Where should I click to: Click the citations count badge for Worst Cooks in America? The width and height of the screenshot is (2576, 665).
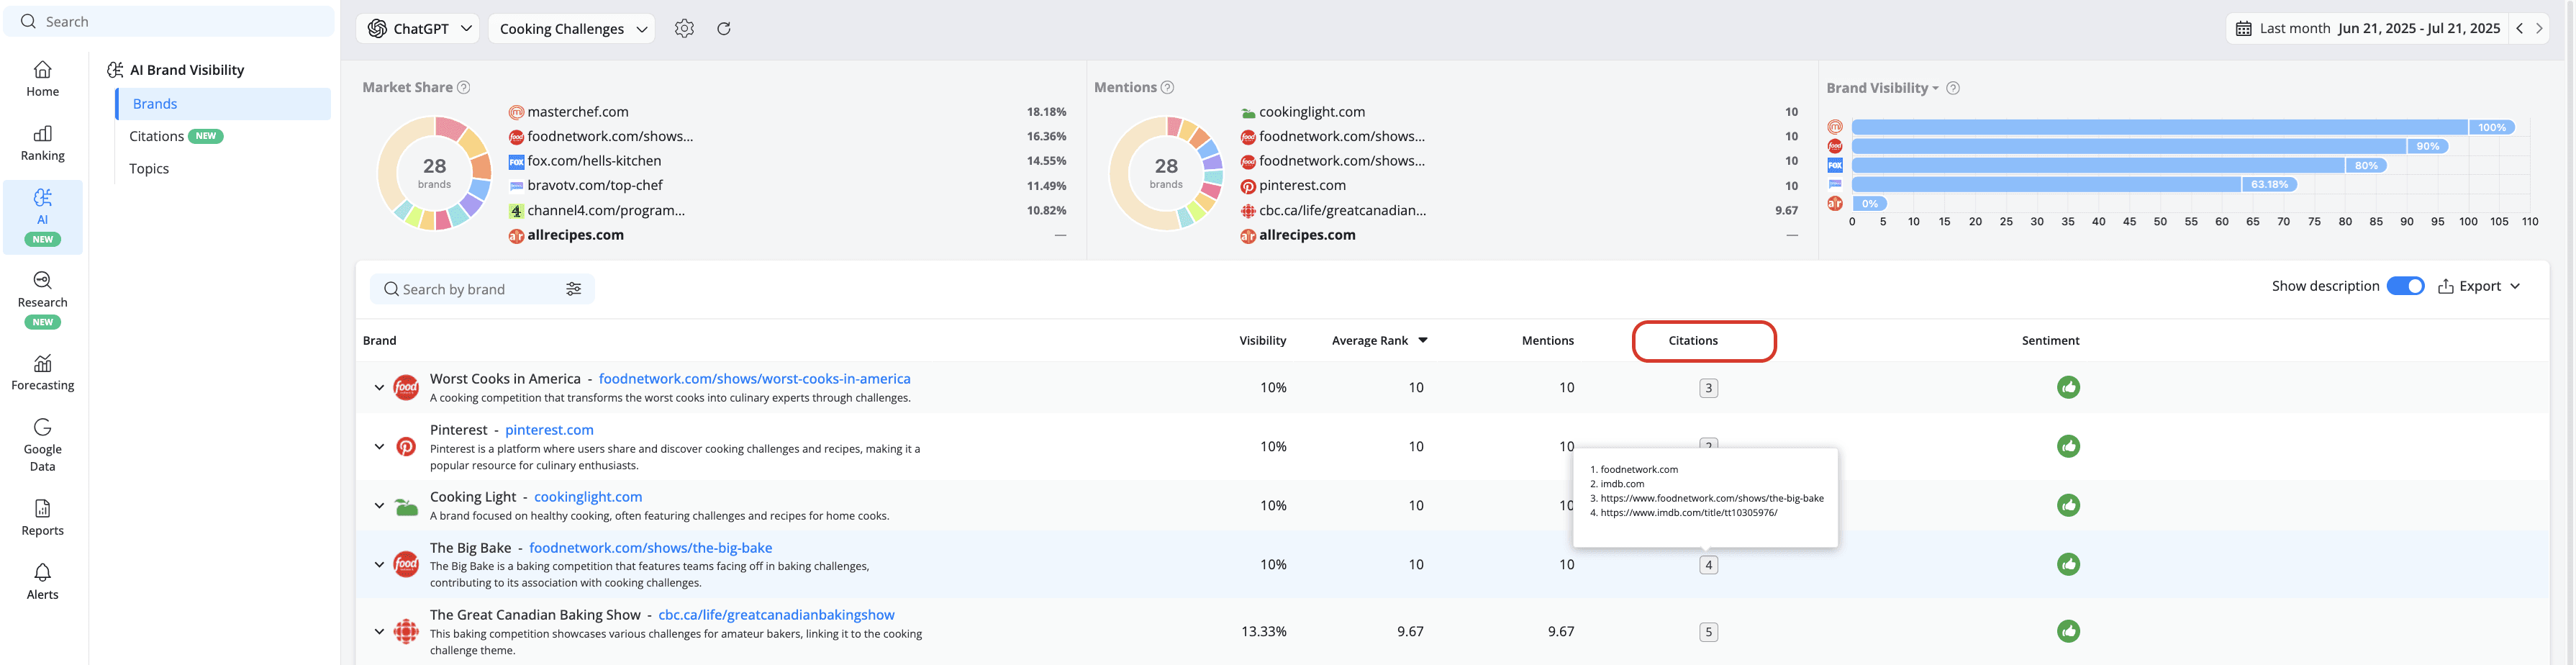(x=1708, y=388)
